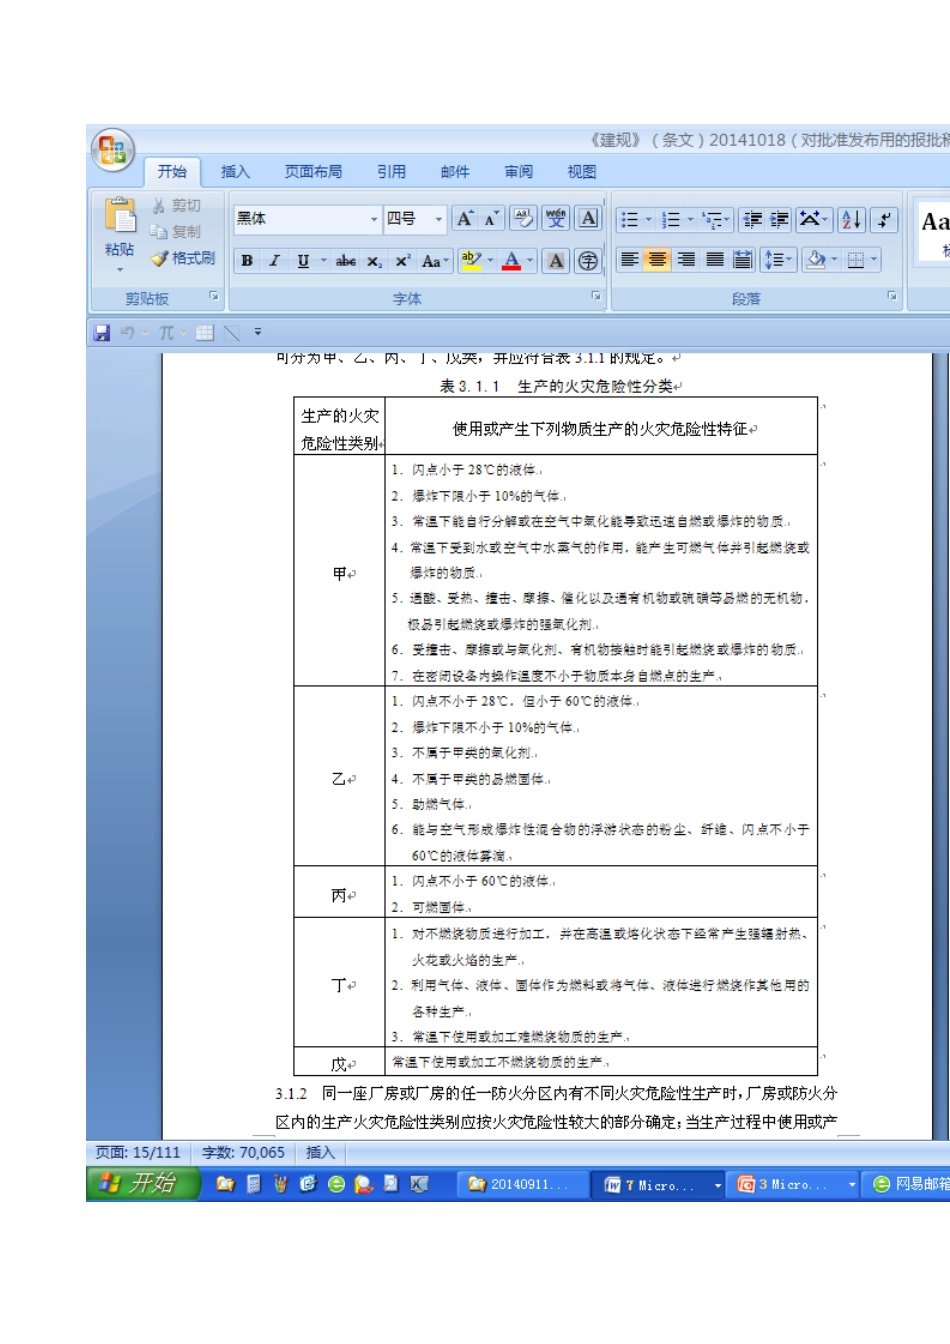The width and height of the screenshot is (950, 1344).
Task: Open the 页面布局 (Page Layout) tab
Action: point(313,172)
